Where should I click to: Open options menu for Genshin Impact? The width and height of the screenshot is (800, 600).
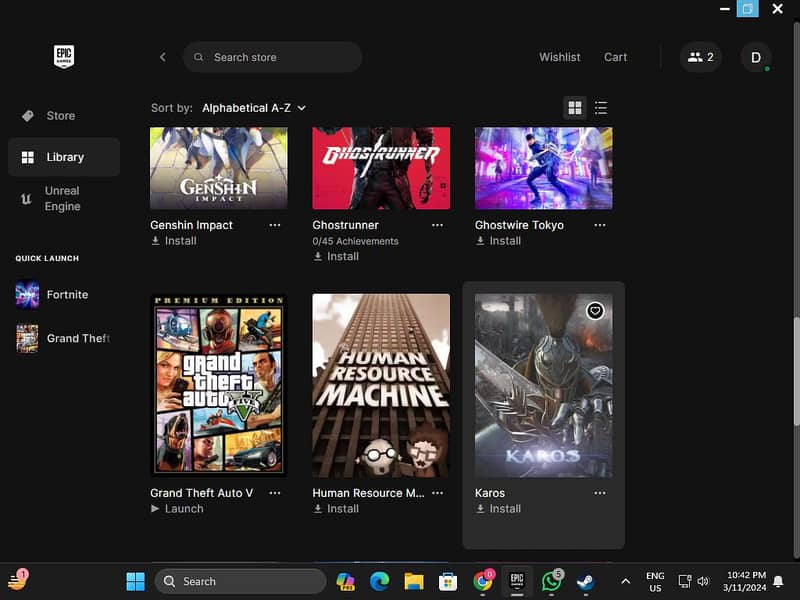tap(275, 225)
